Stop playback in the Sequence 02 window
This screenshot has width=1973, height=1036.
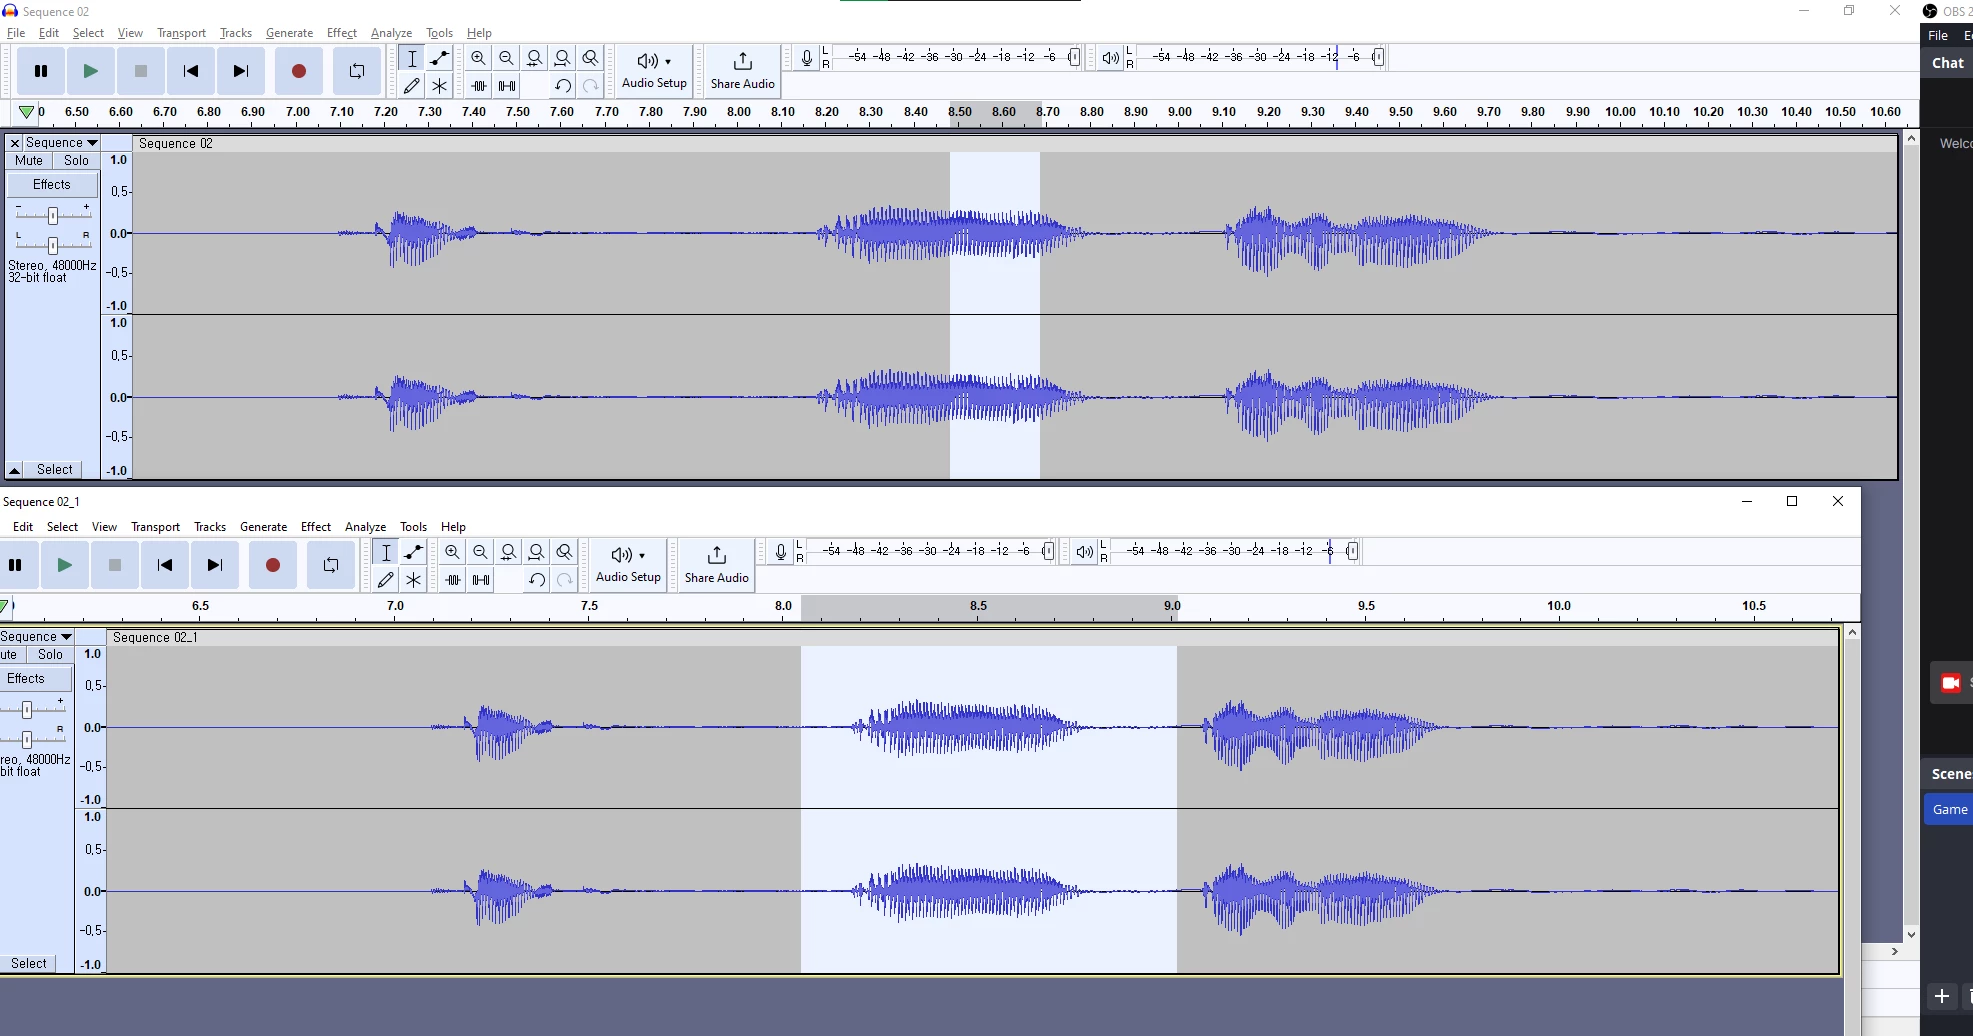(141, 71)
